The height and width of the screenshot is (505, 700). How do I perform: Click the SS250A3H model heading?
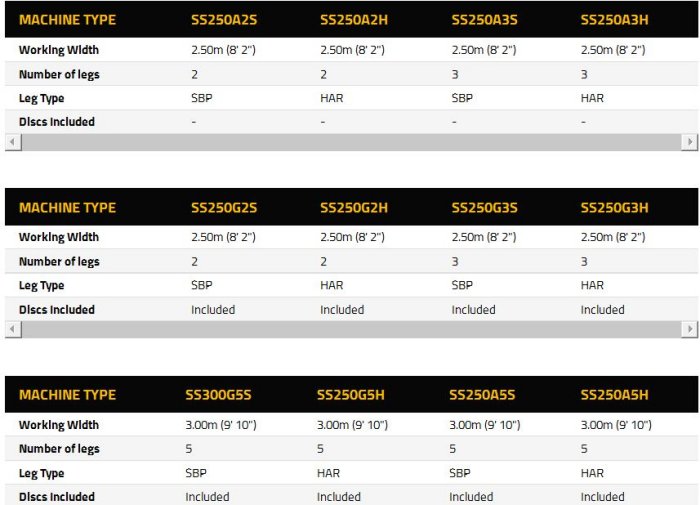click(x=614, y=20)
